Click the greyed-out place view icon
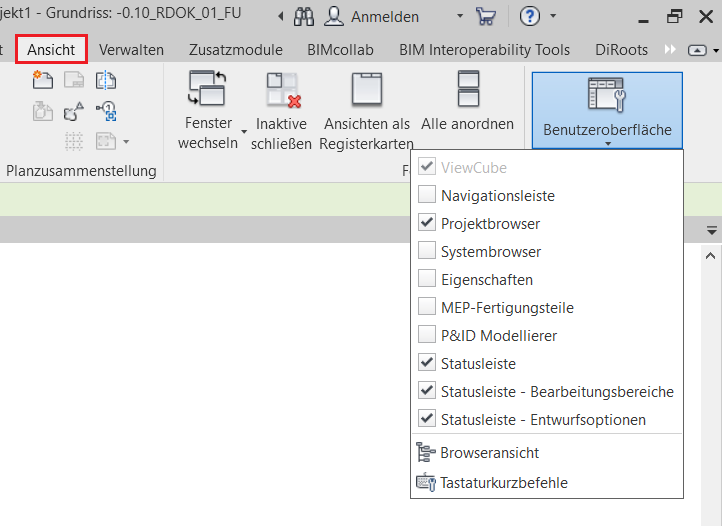 click(42, 111)
